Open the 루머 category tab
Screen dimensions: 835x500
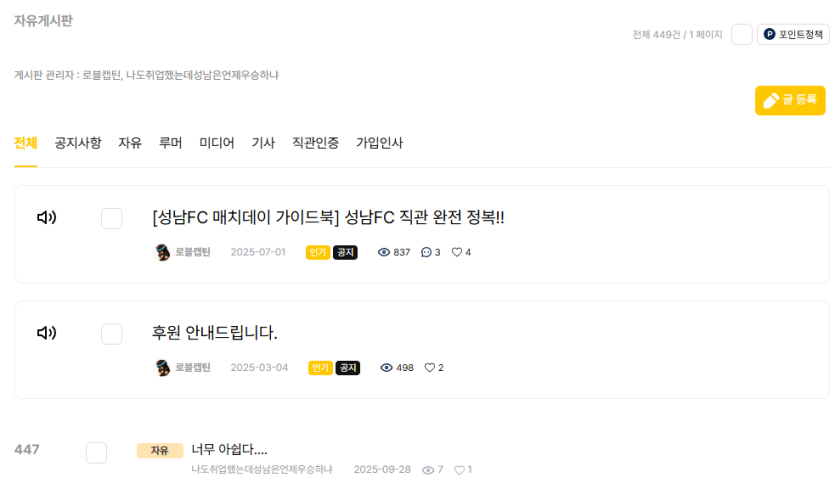point(170,143)
